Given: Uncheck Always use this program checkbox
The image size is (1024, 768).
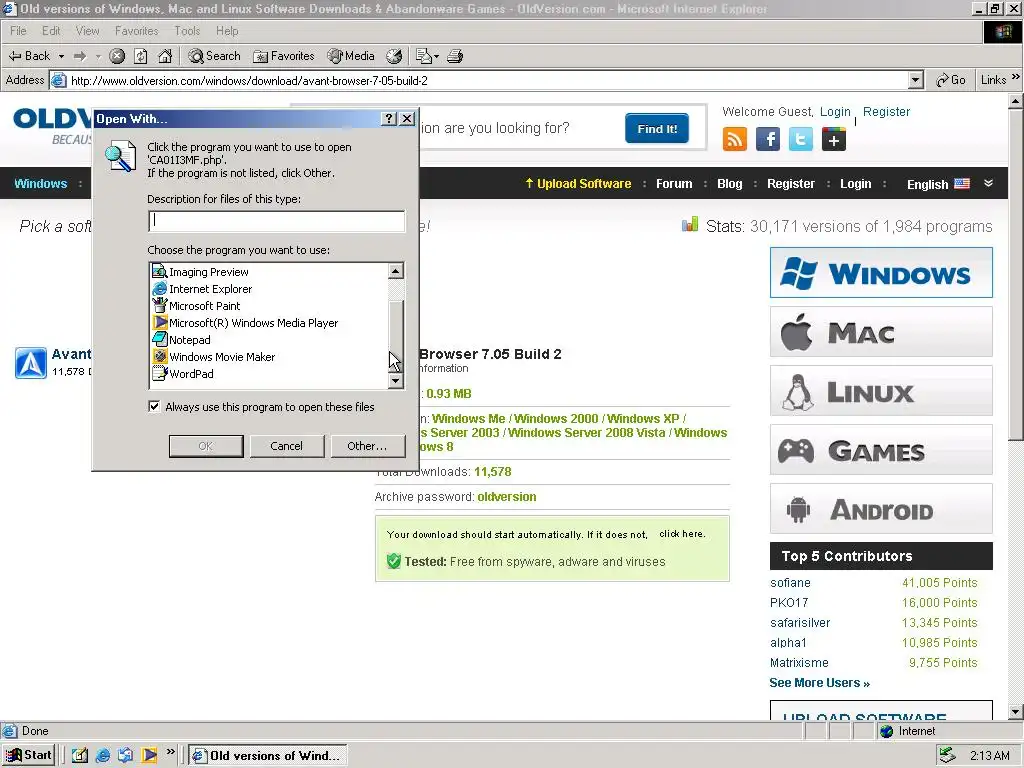Looking at the screenshot, I should pyautogui.click(x=154, y=406).
